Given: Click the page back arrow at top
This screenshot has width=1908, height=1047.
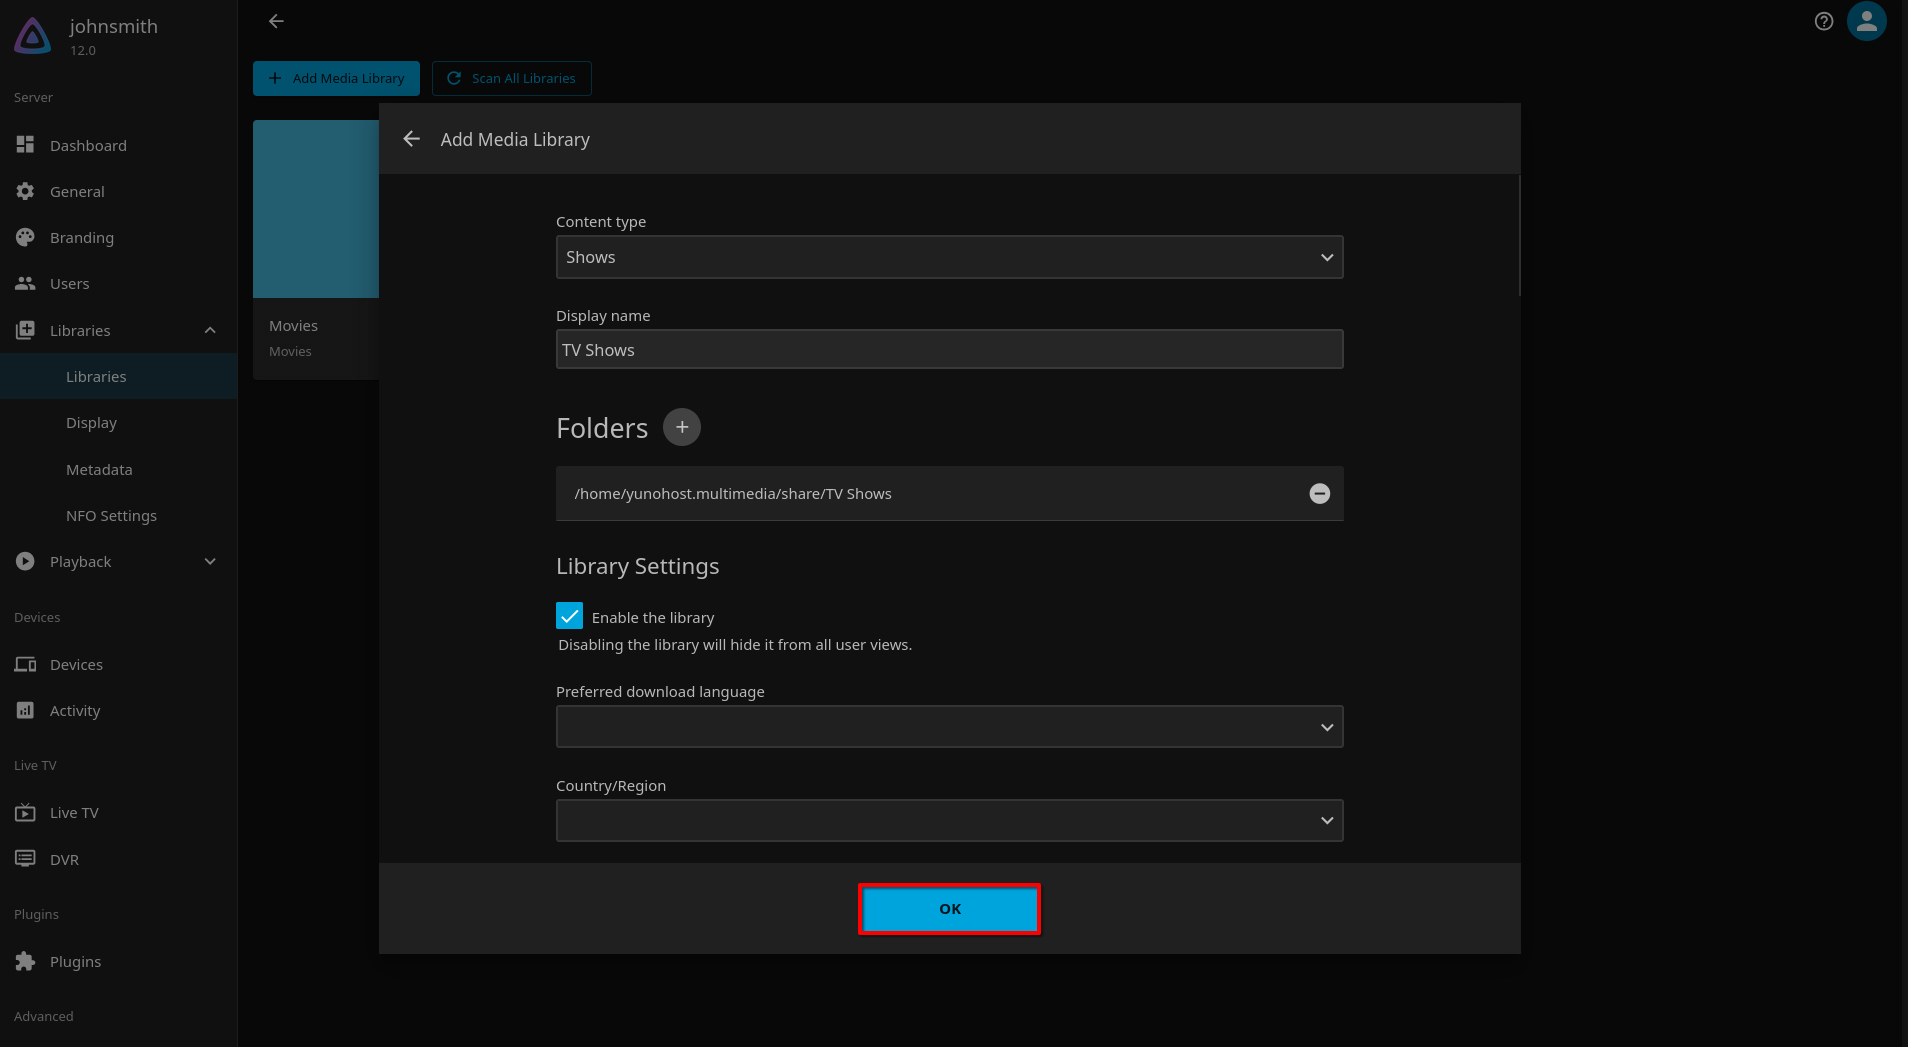Looking at the screenshot, I should click(x=277, y=21).
